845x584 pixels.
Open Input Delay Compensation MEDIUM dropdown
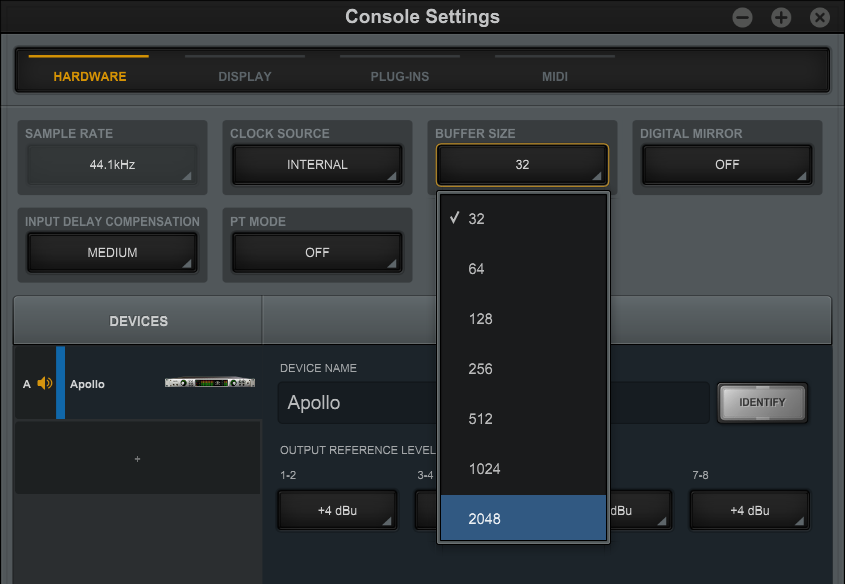(112, 252)
